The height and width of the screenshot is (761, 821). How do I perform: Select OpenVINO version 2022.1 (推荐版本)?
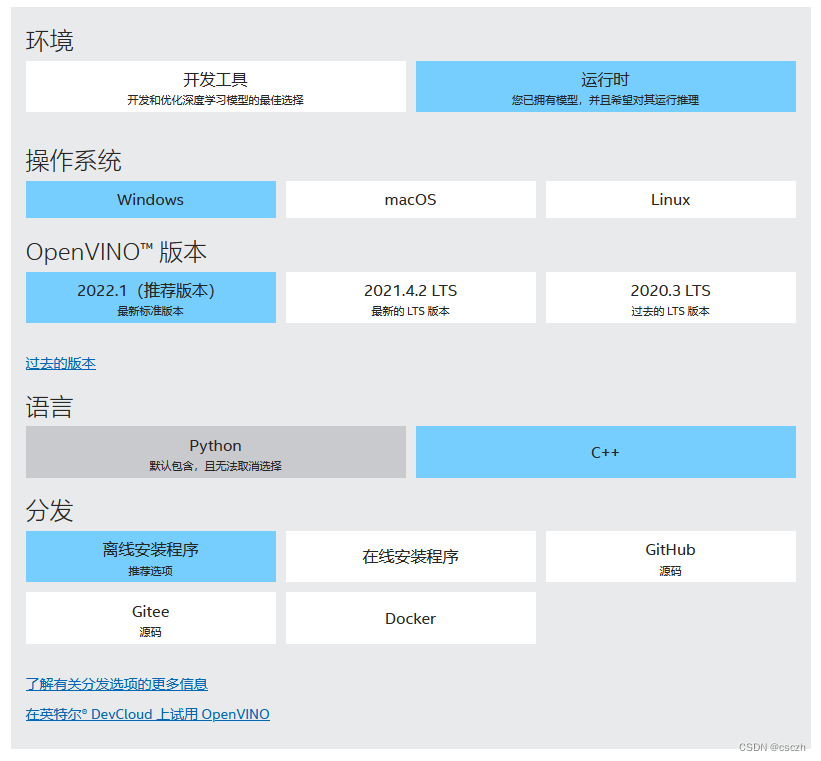pos(151,297)
